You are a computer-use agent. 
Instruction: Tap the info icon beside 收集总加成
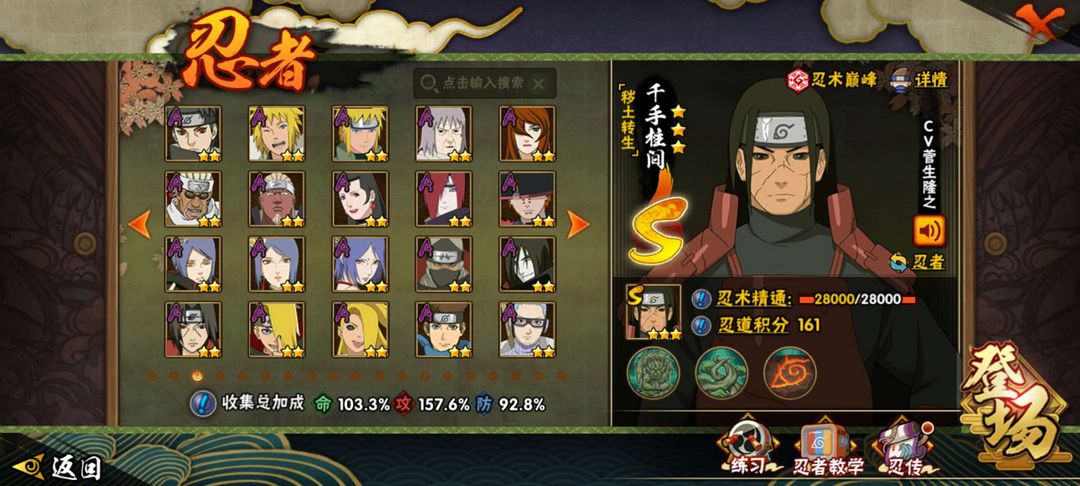[x=203, y=403]
